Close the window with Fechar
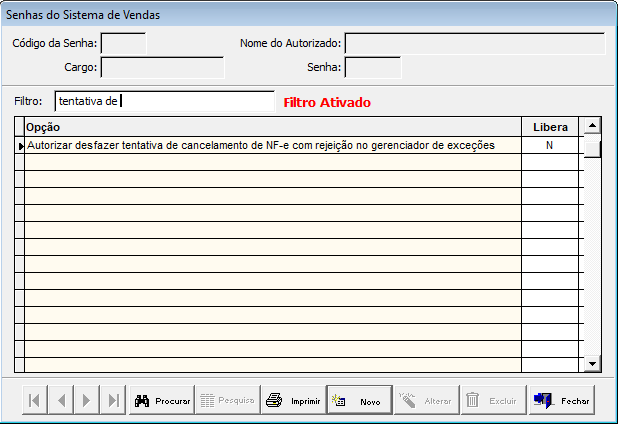623x426 pixels. [562, 400]
